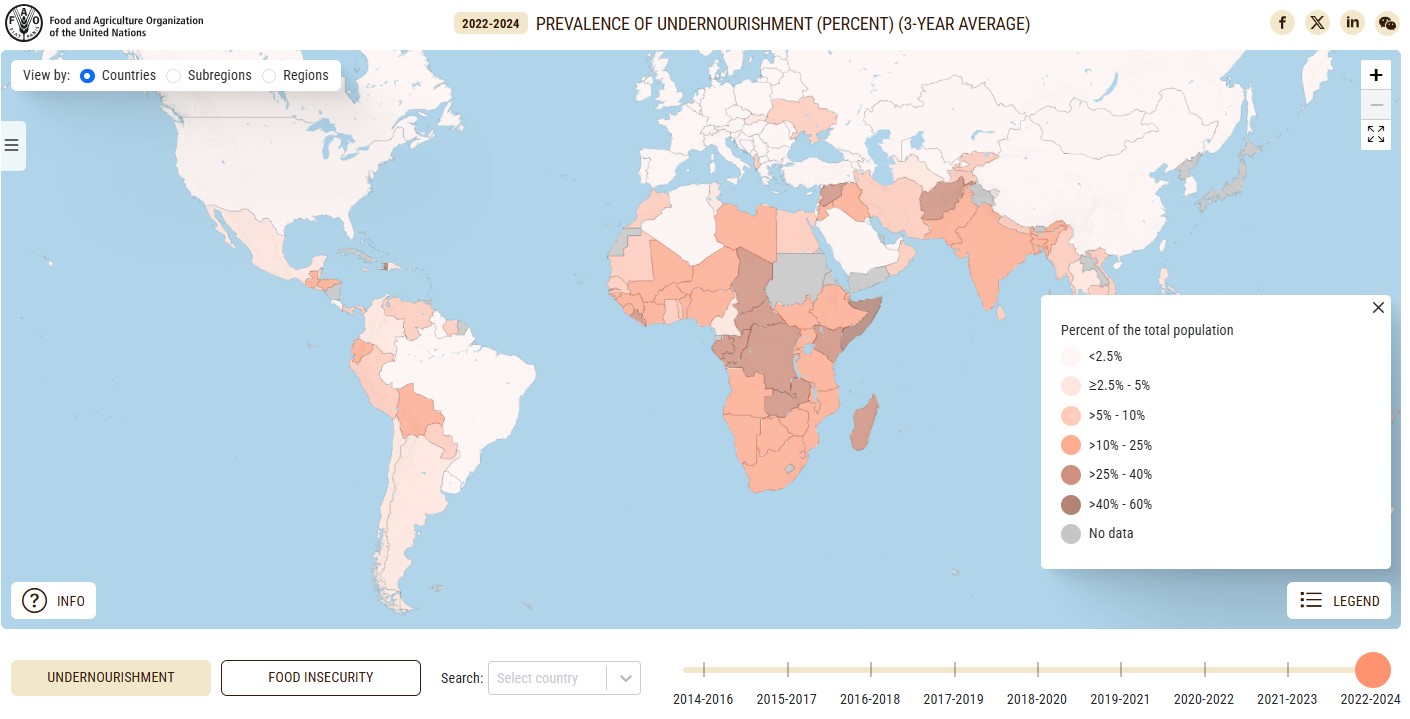Zoom out on the map
Screen dimensions: 1410x719
click(1376, 104)
